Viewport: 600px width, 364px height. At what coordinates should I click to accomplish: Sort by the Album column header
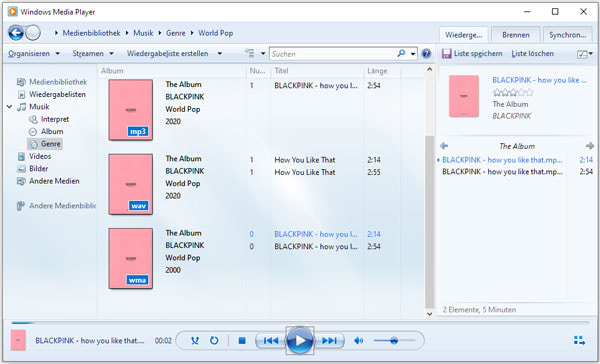112,71
